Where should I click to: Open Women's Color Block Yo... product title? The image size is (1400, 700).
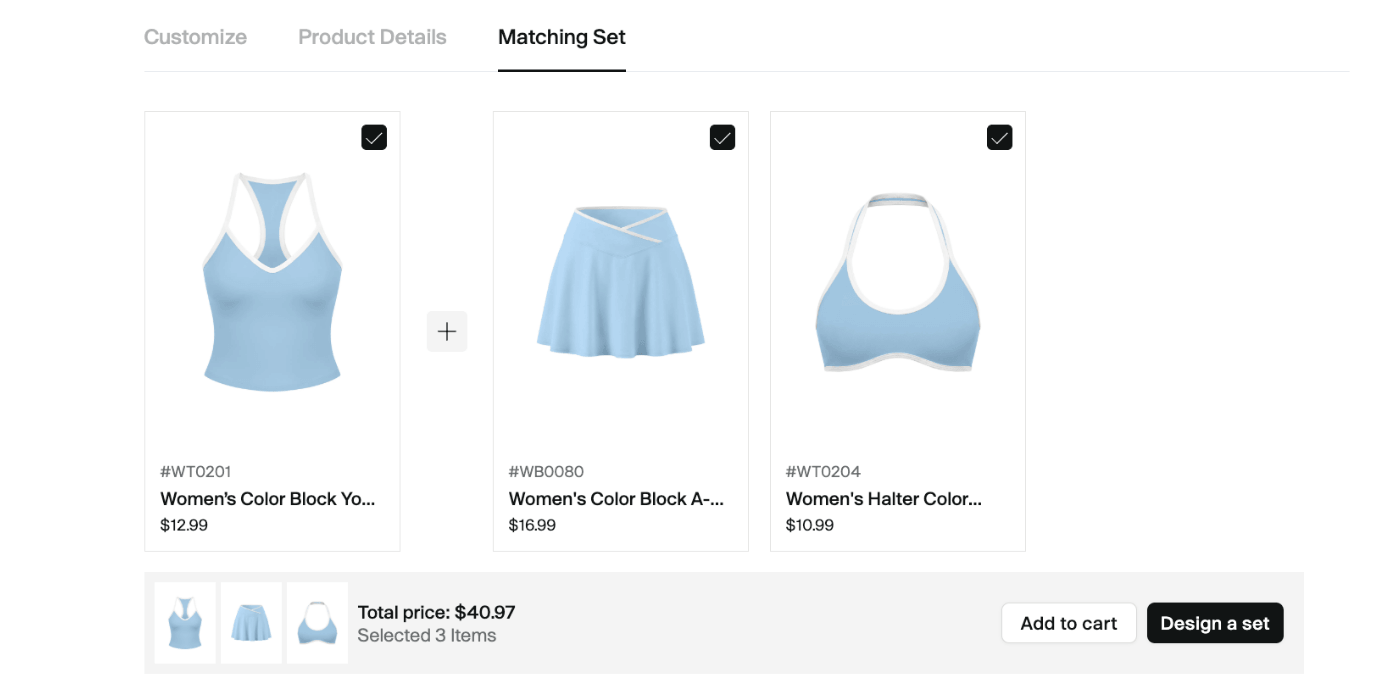[x=268, y=499]
